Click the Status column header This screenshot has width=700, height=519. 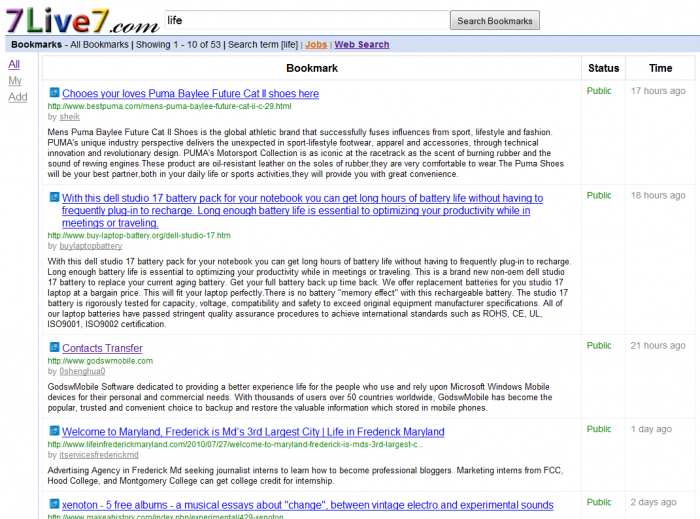tap(603, 68)
